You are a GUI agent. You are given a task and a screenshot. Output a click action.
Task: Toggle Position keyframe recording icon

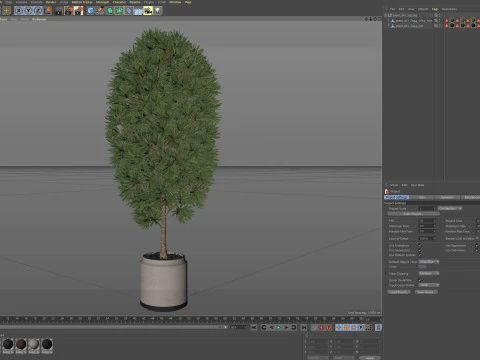pos(339,328)
